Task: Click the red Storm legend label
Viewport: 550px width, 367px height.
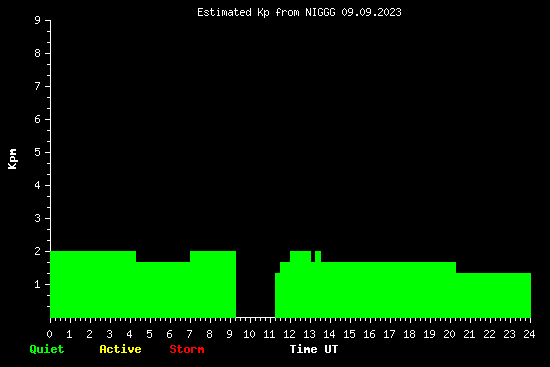Action: click(187, 349)
